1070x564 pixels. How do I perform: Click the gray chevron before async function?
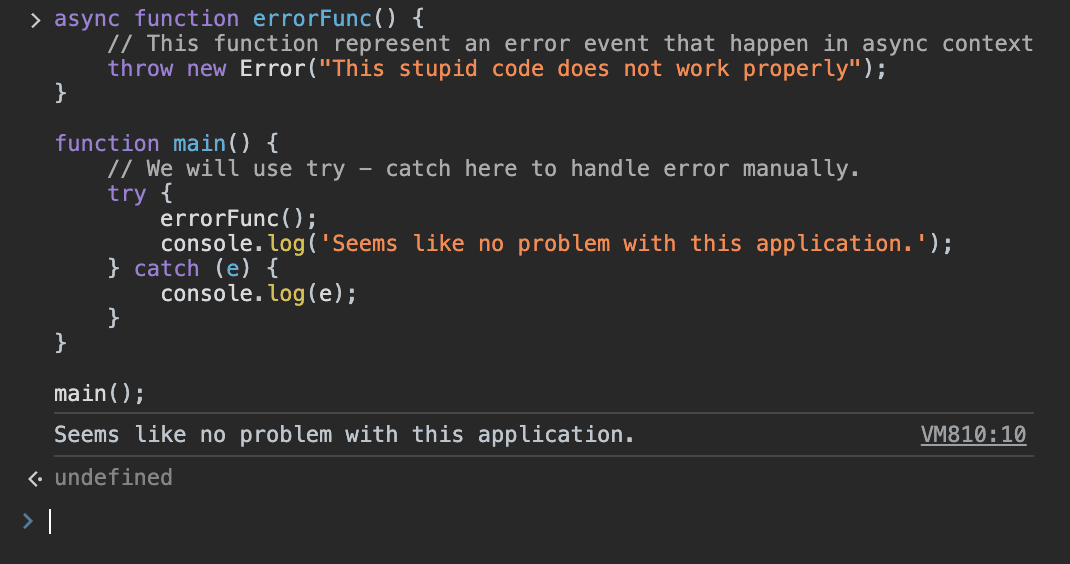pos(35,20)
